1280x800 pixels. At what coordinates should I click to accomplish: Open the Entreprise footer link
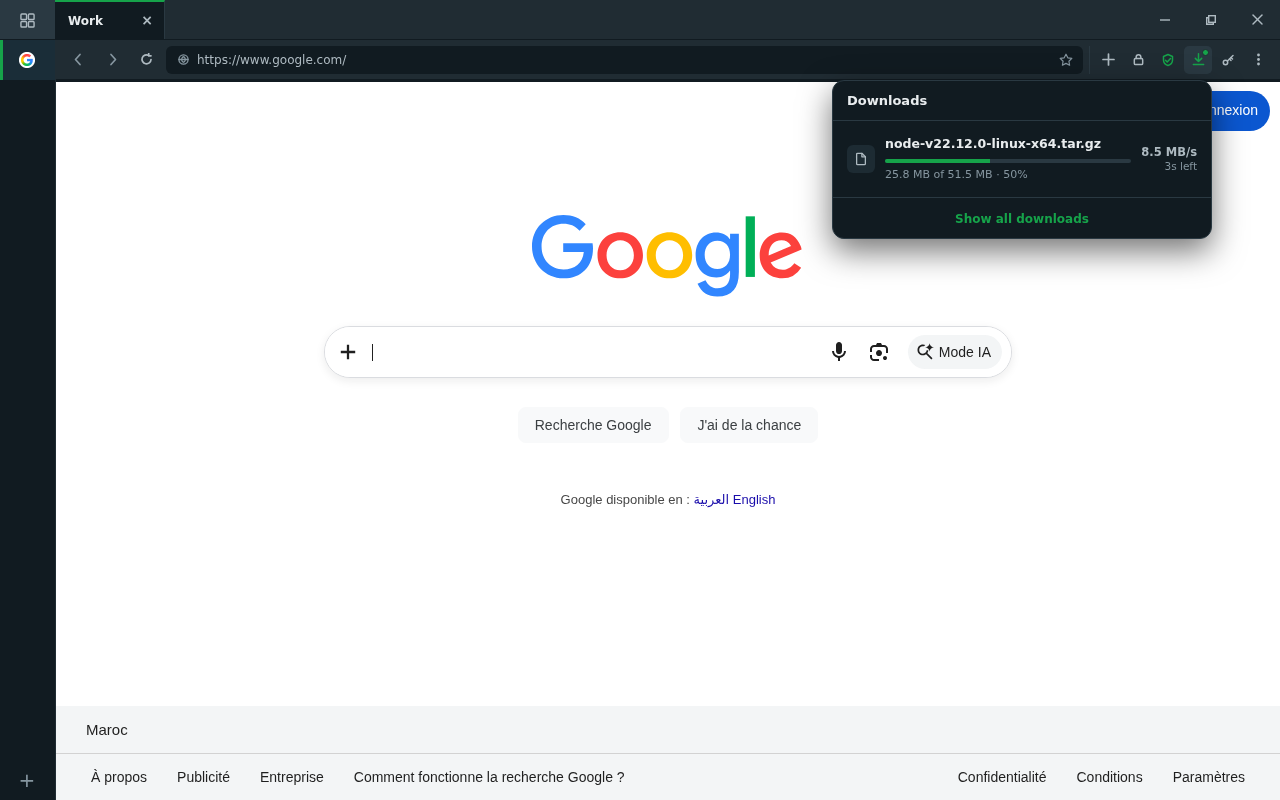(x=292, y=777)
